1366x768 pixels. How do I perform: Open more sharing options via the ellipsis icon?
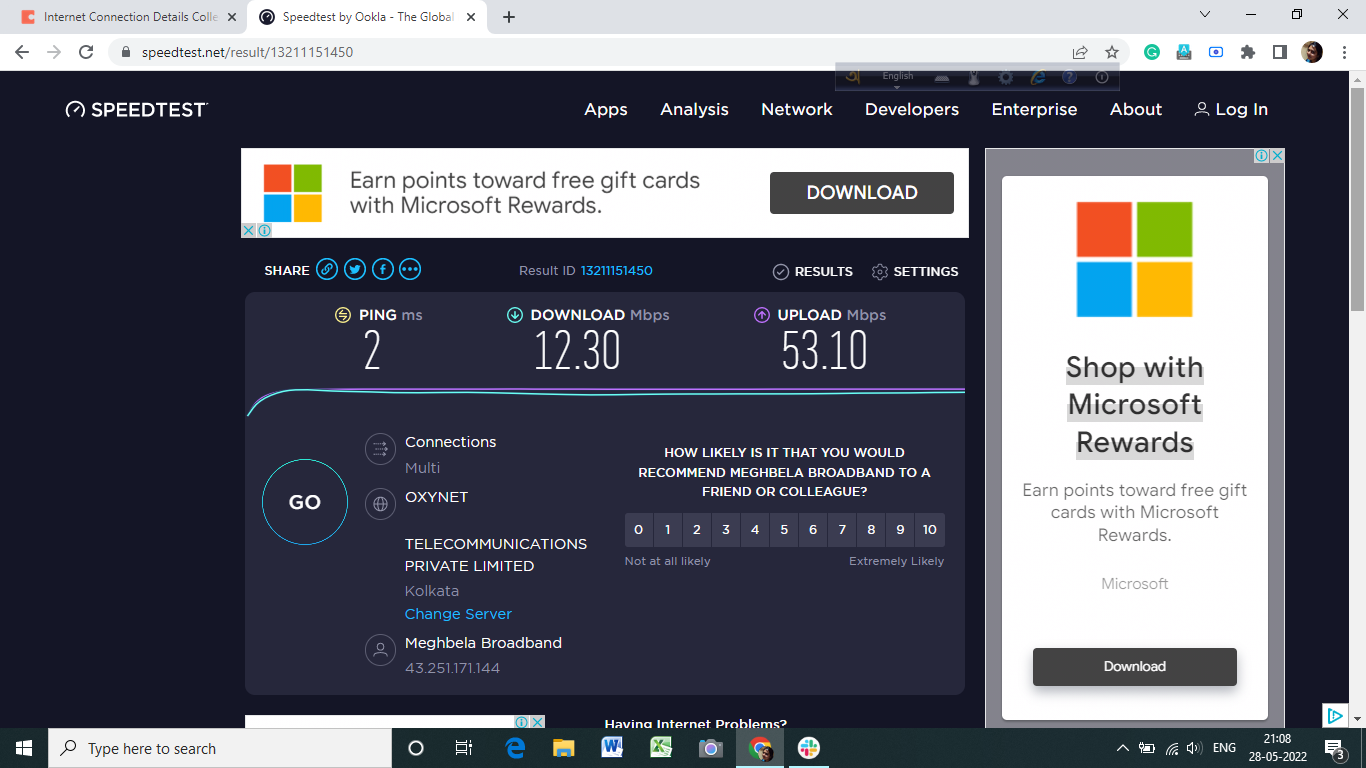click(x=410, y=269)
